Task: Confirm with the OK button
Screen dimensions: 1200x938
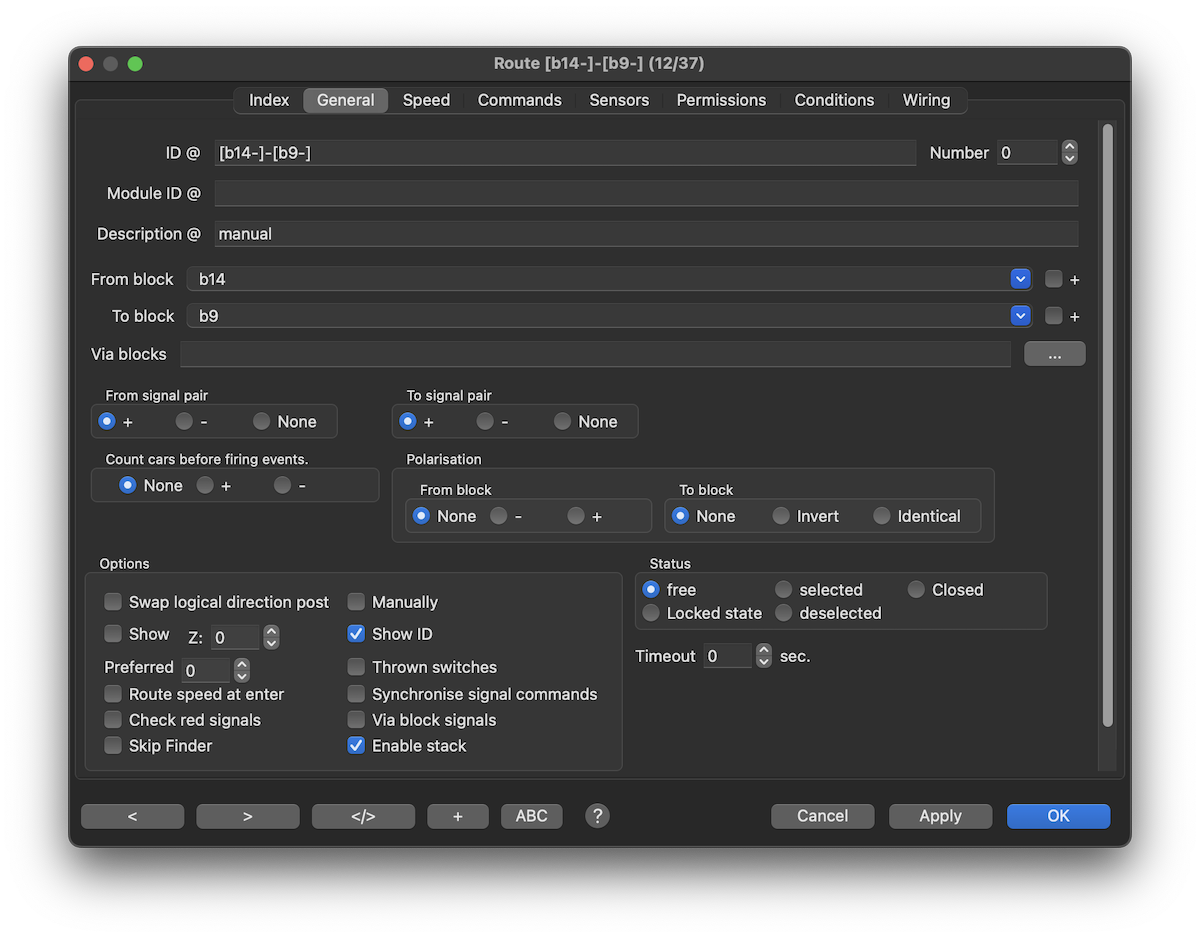Action: coord(1058,816)
